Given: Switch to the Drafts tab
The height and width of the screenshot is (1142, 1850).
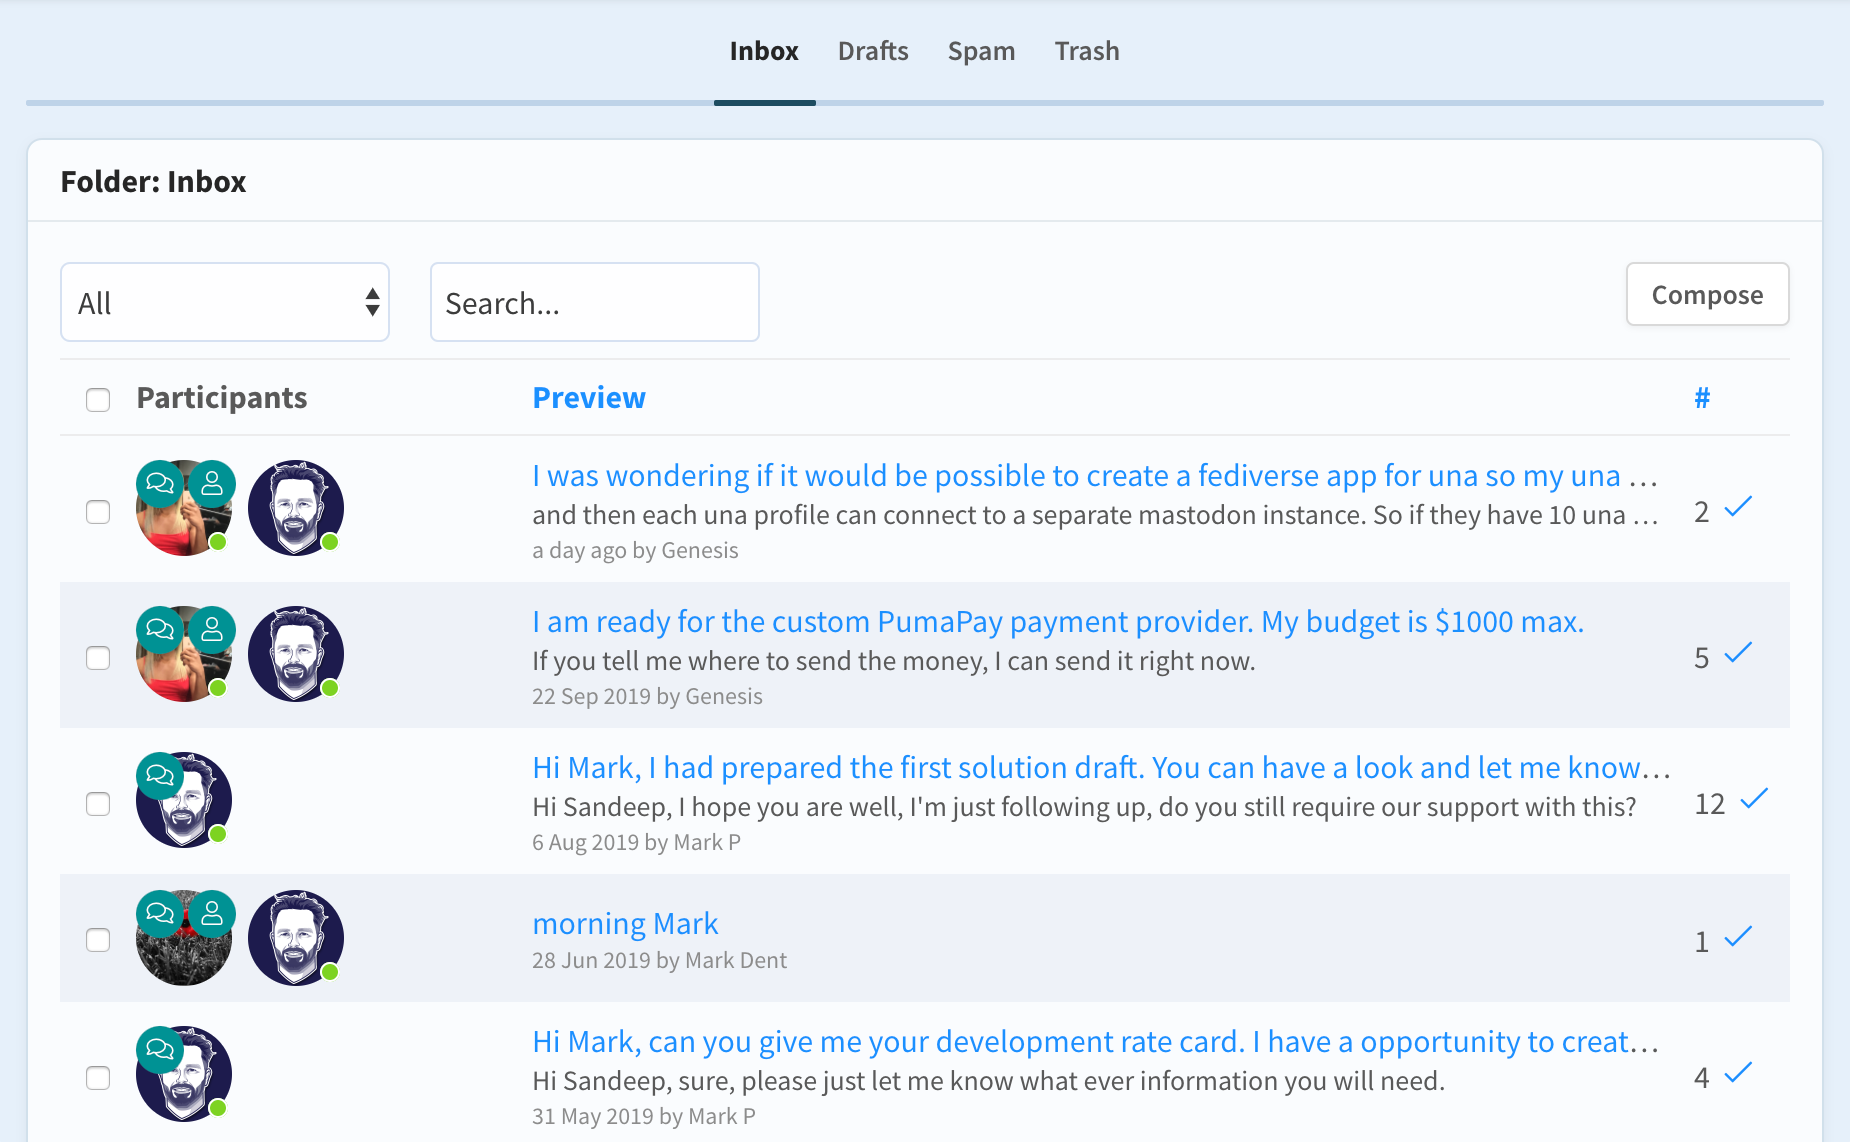Looking at the screenshot, I should click(x=873, y=51).
